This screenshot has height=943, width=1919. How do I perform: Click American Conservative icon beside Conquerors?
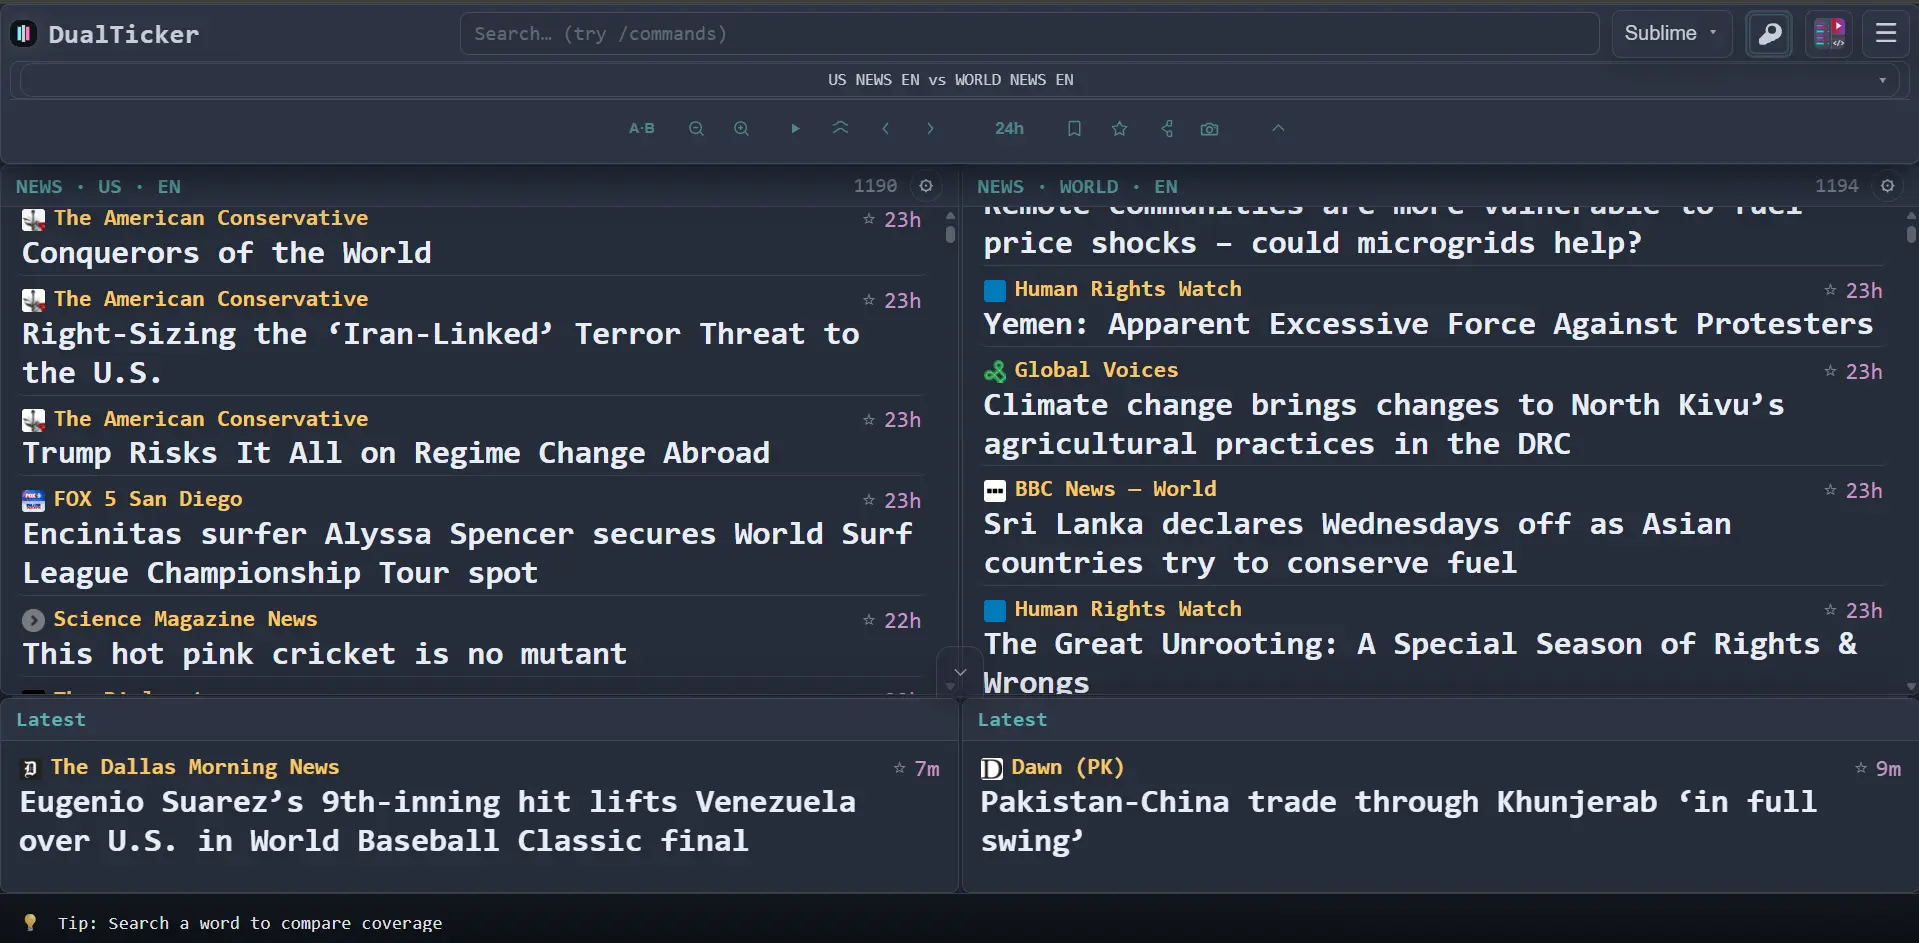click(x=33, y=219)
